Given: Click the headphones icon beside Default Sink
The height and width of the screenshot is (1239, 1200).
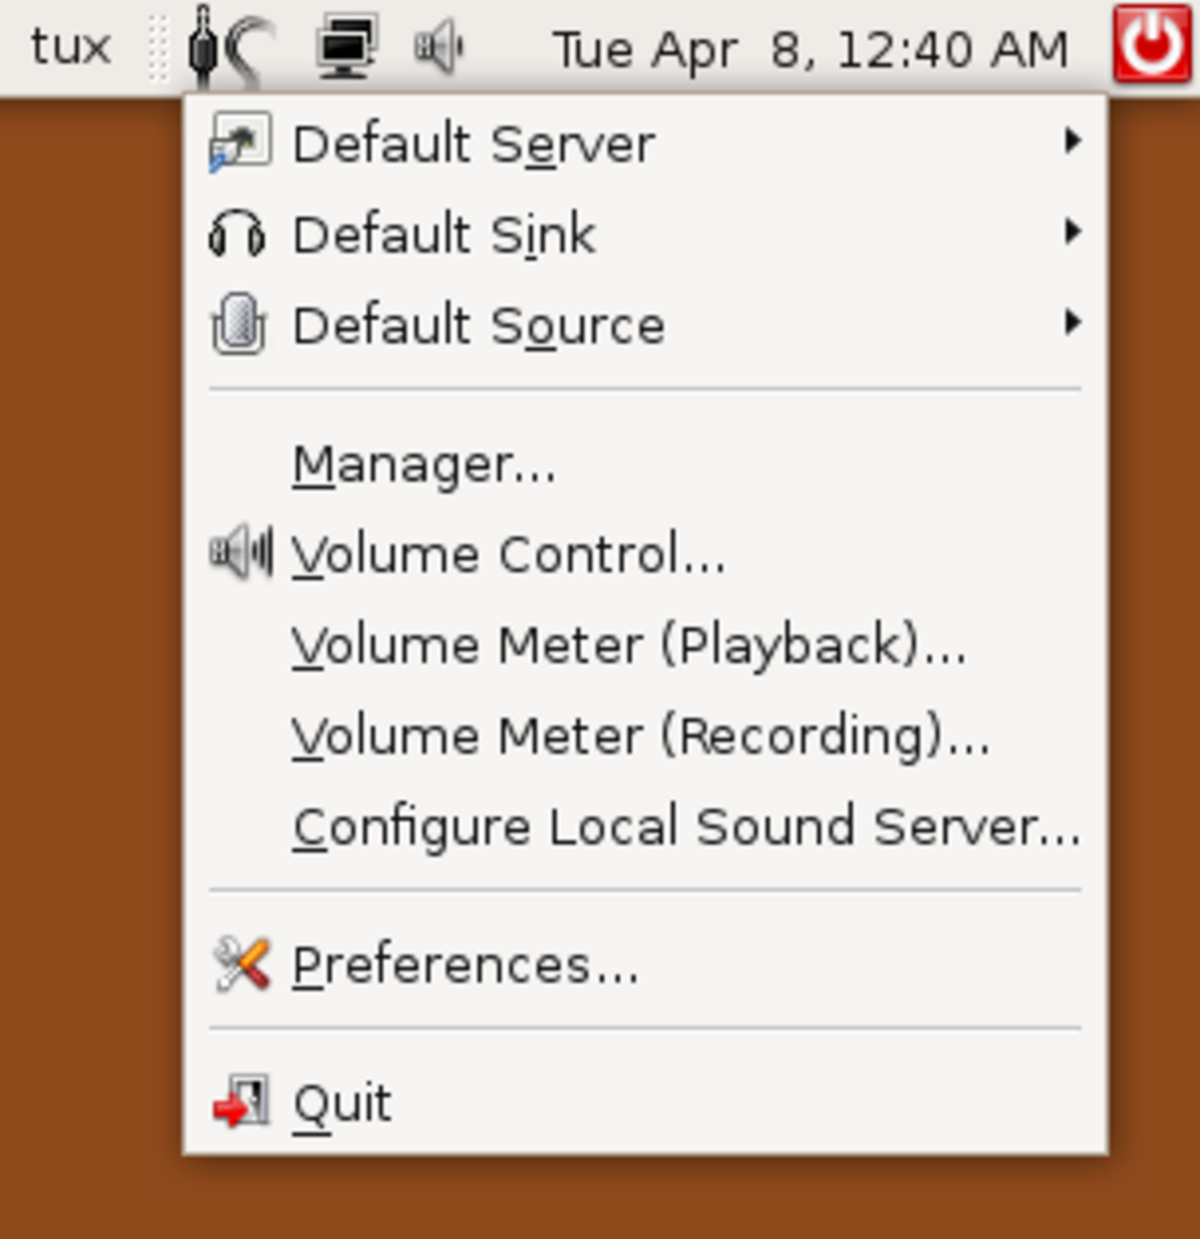Looking at the screenshot, I should pos(237,234).
